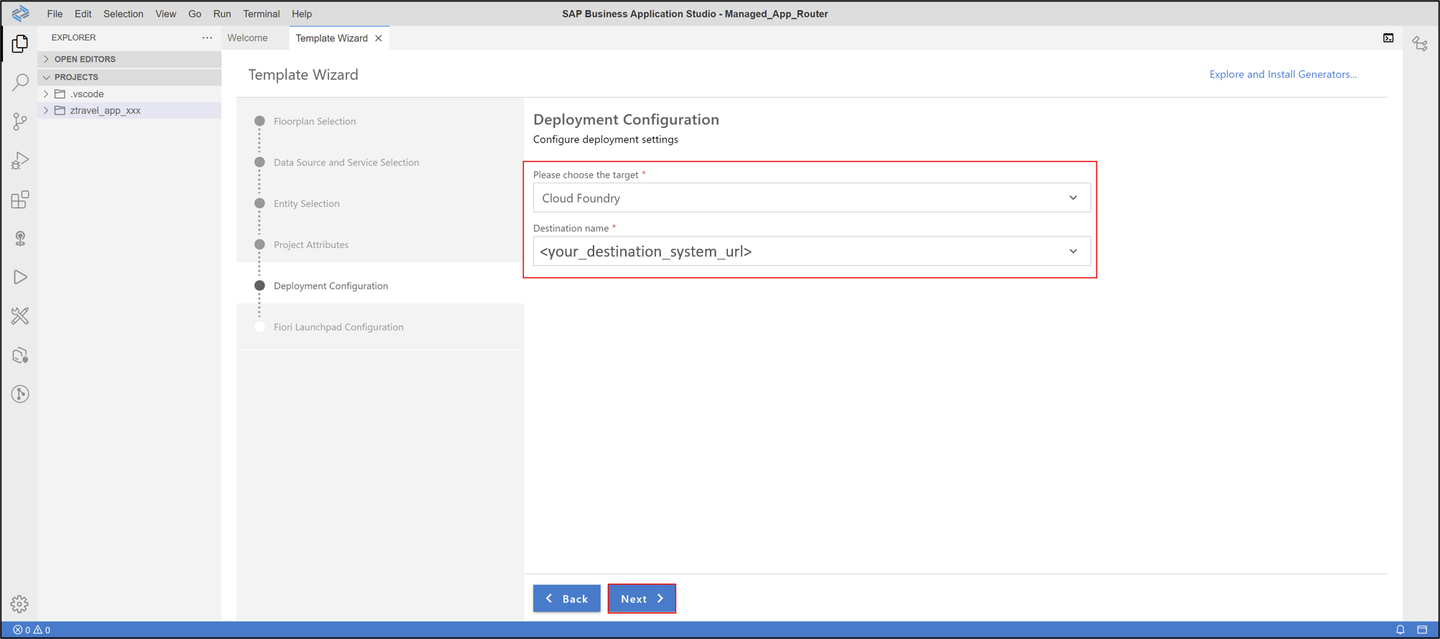Click the Next button
Screen dimensions: 1440x639
pyautogui.click(x=642, y=599)
